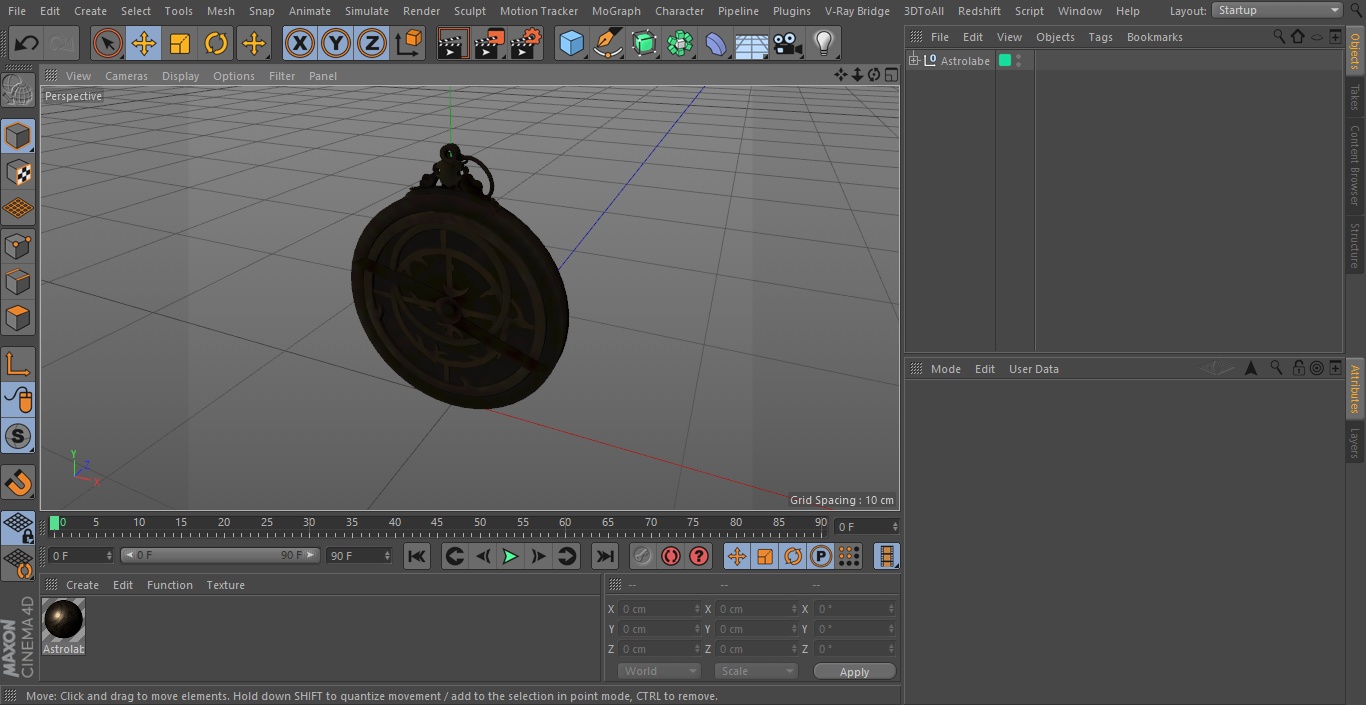1366x705 pixels.
Task: Render the current view (clapperboard)
Action: pos(454,43)
